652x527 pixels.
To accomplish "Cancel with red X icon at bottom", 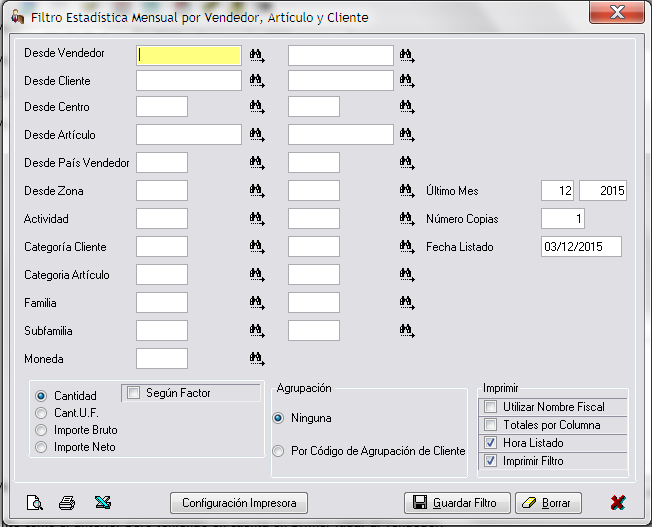I will 618,502.
